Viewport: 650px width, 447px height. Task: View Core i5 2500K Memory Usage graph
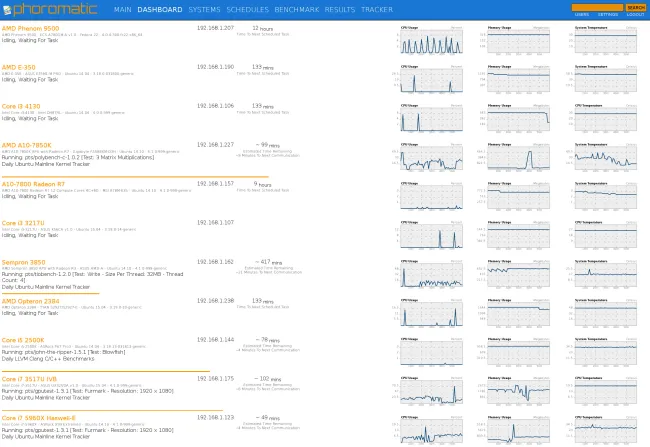tap(518, 352)
